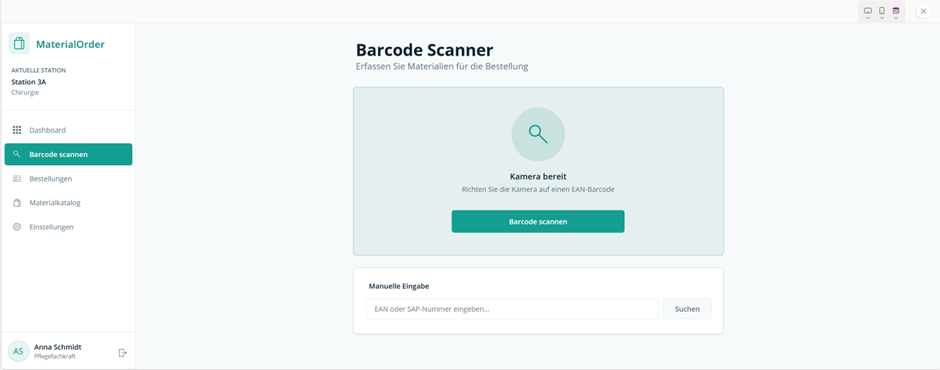Image resolution: width=940 pixels, height=370 pixels.
Task: Open the Einstellungen gear icon
Action: (17, 227)
